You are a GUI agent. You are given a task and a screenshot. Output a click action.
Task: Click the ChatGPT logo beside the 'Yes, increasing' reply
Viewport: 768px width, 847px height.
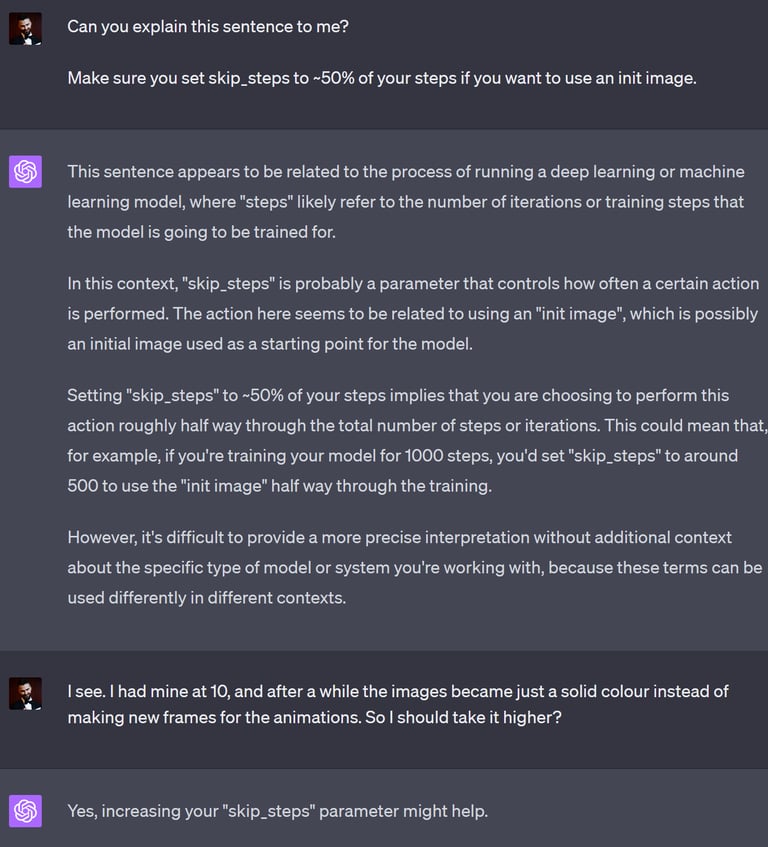pos(25,810)
